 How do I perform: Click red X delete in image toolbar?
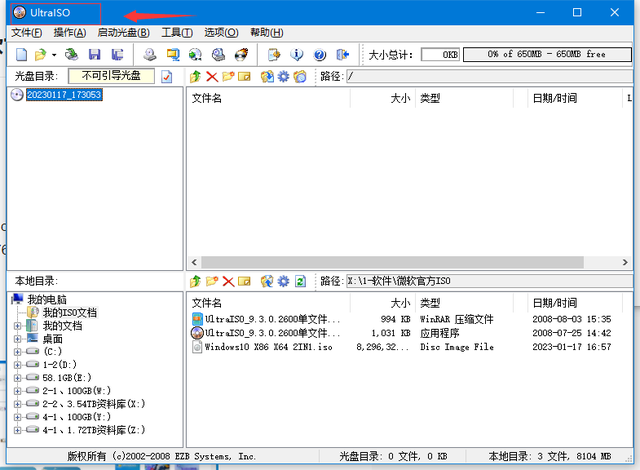click(x=212, y=76)
